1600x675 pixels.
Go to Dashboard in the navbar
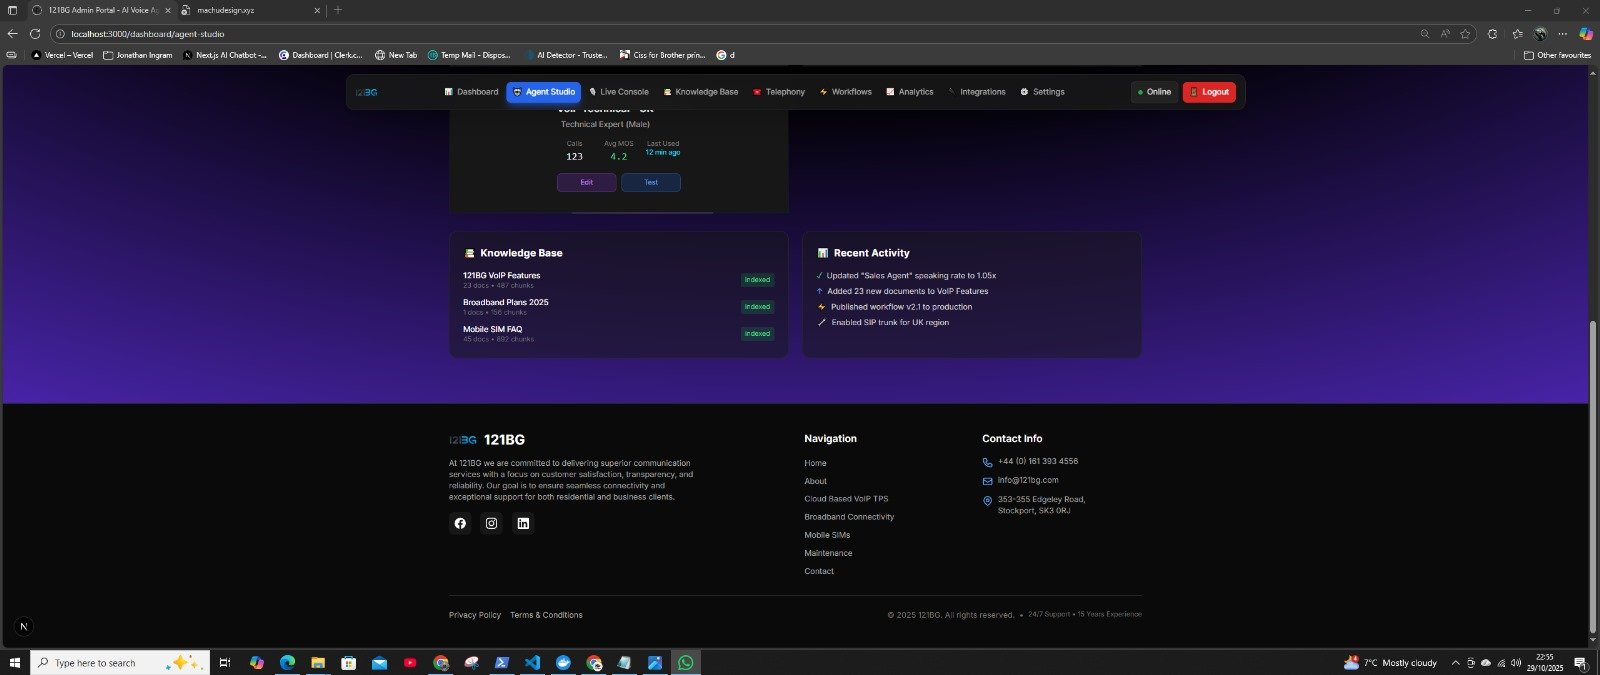[x=471, y=92]
